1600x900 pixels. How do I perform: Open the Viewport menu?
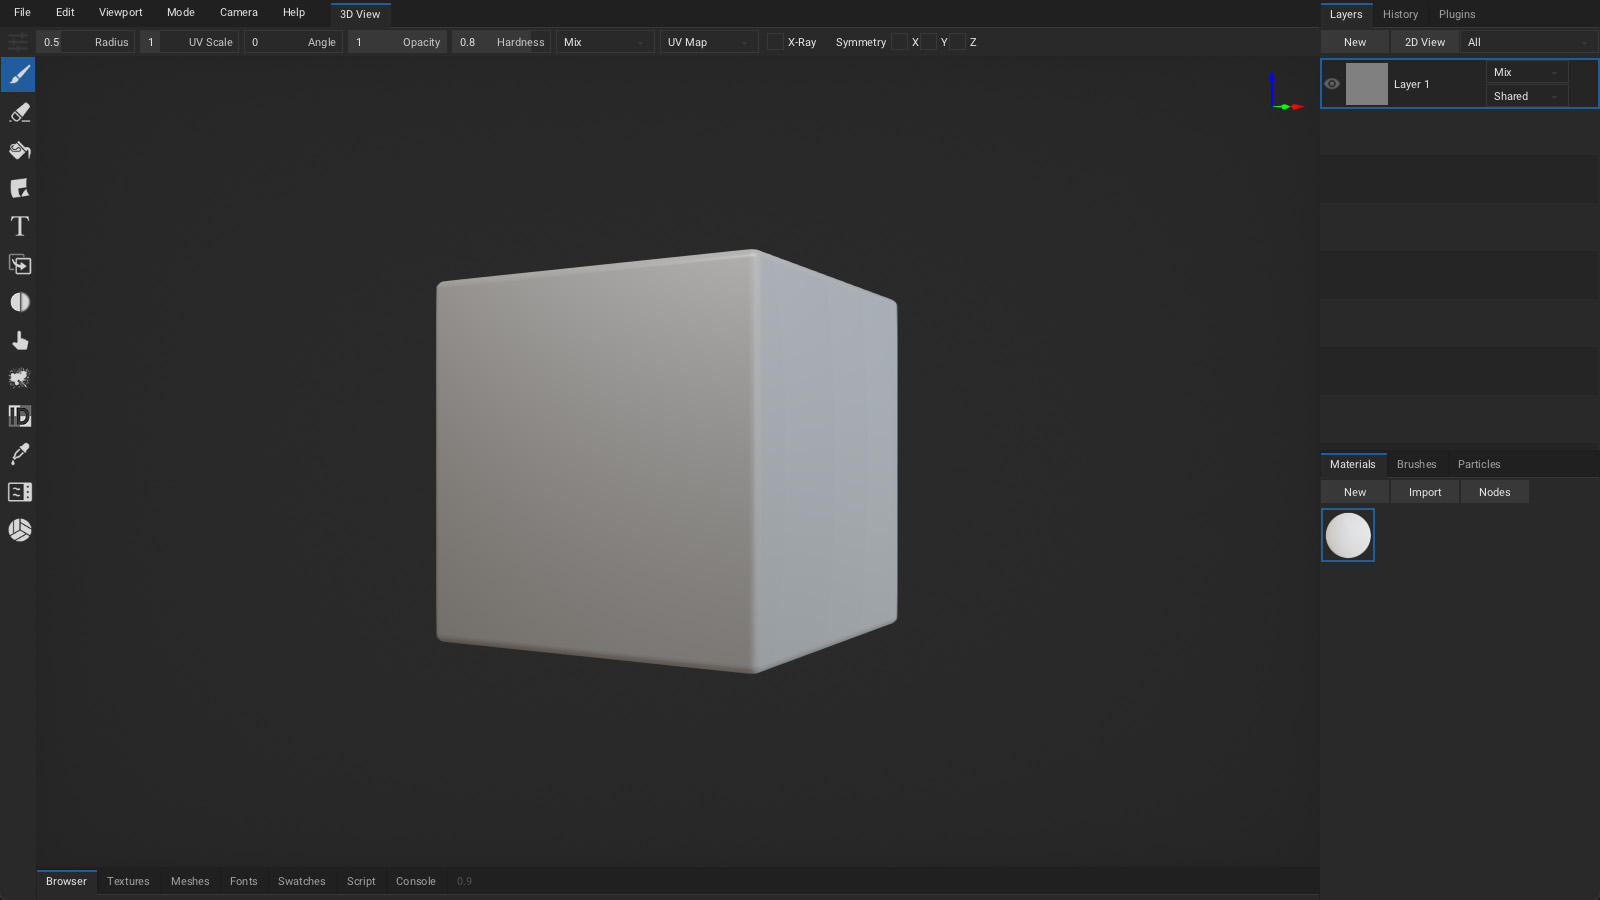click(120, 13)
